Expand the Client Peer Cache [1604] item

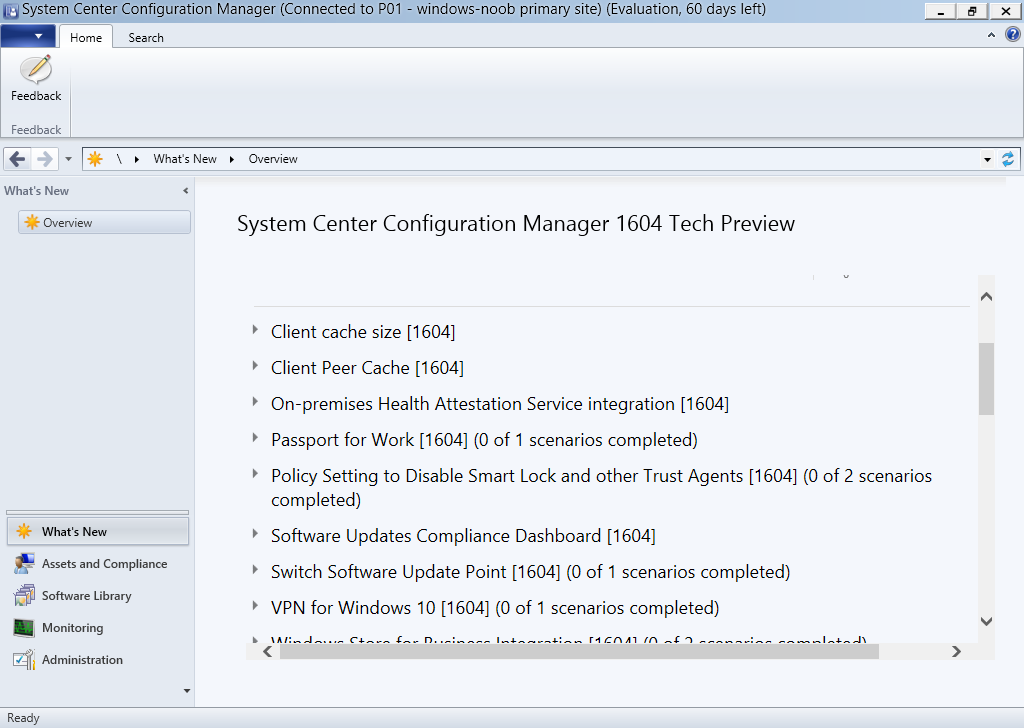pyautogui.click(x=255, y=366)
